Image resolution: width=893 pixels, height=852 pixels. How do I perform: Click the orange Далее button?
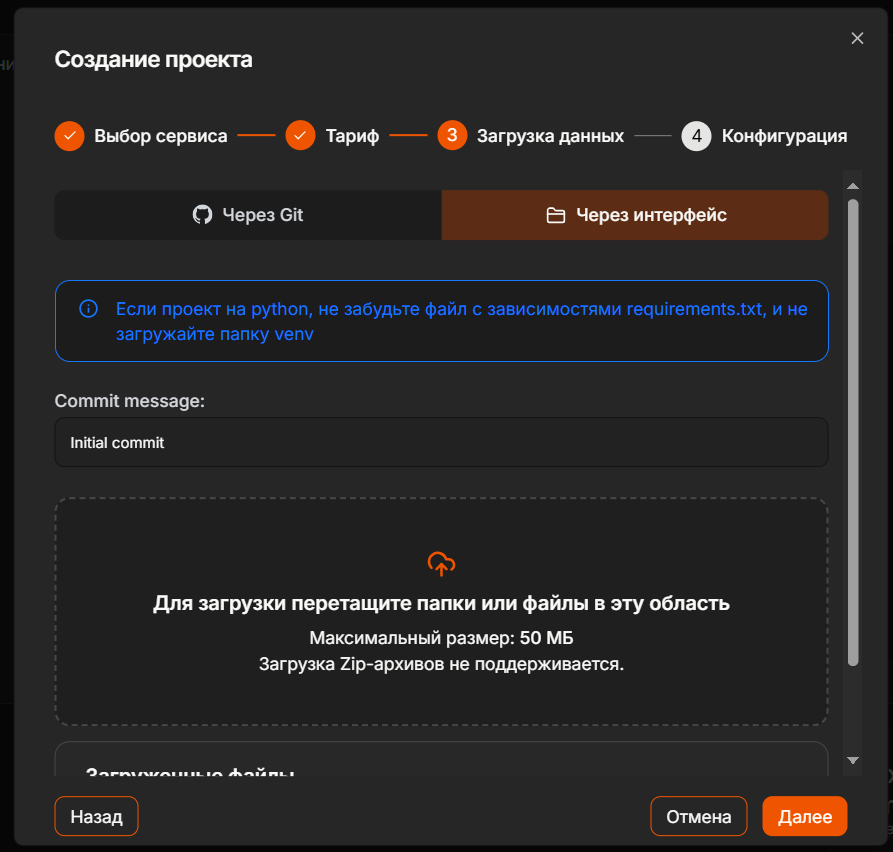804,816
